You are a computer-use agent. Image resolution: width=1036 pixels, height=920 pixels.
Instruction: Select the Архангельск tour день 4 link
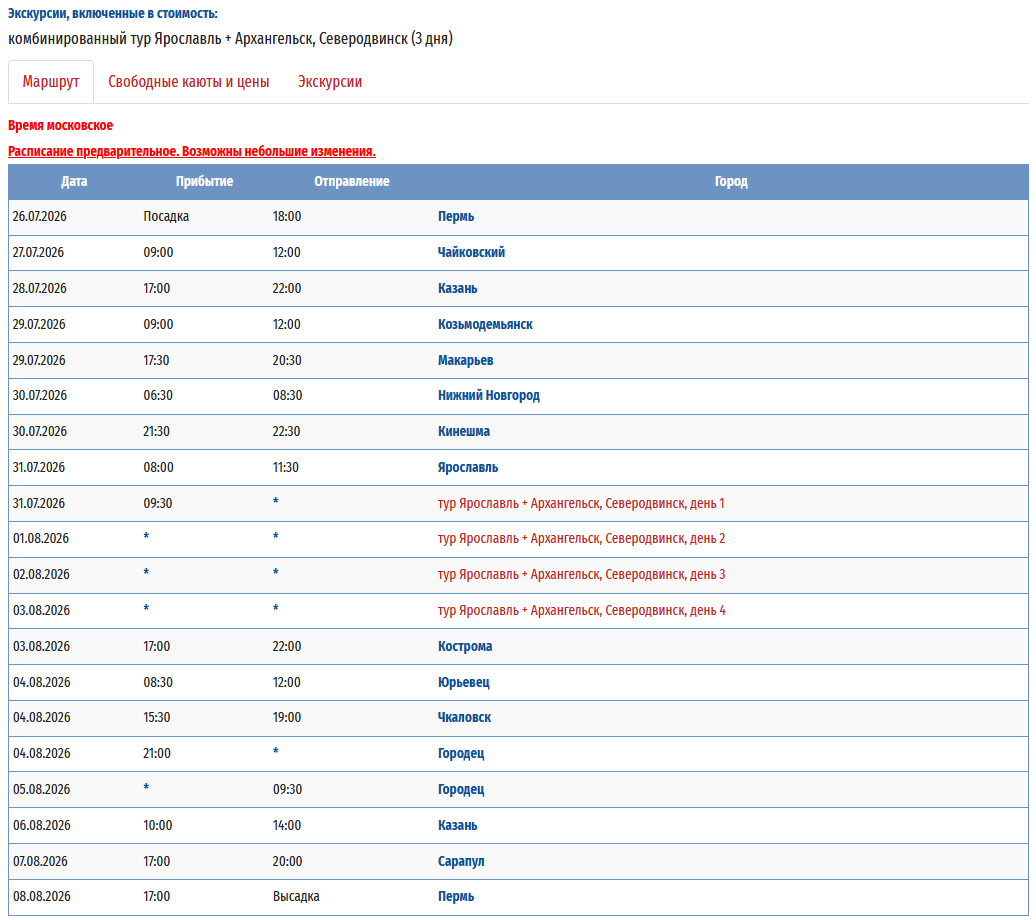(581, 611)
